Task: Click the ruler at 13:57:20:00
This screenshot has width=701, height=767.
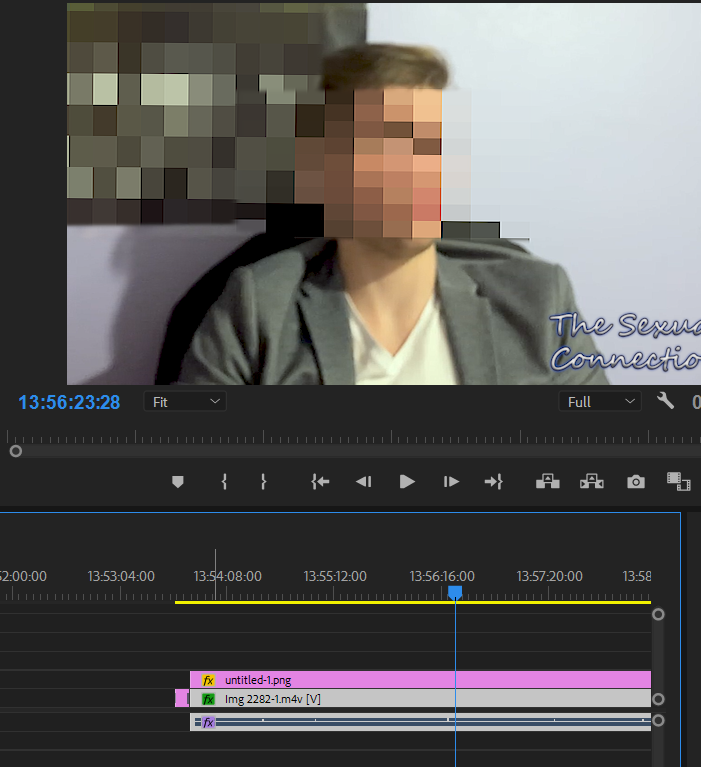Action: pyautogui.click(x=549, y=576)
